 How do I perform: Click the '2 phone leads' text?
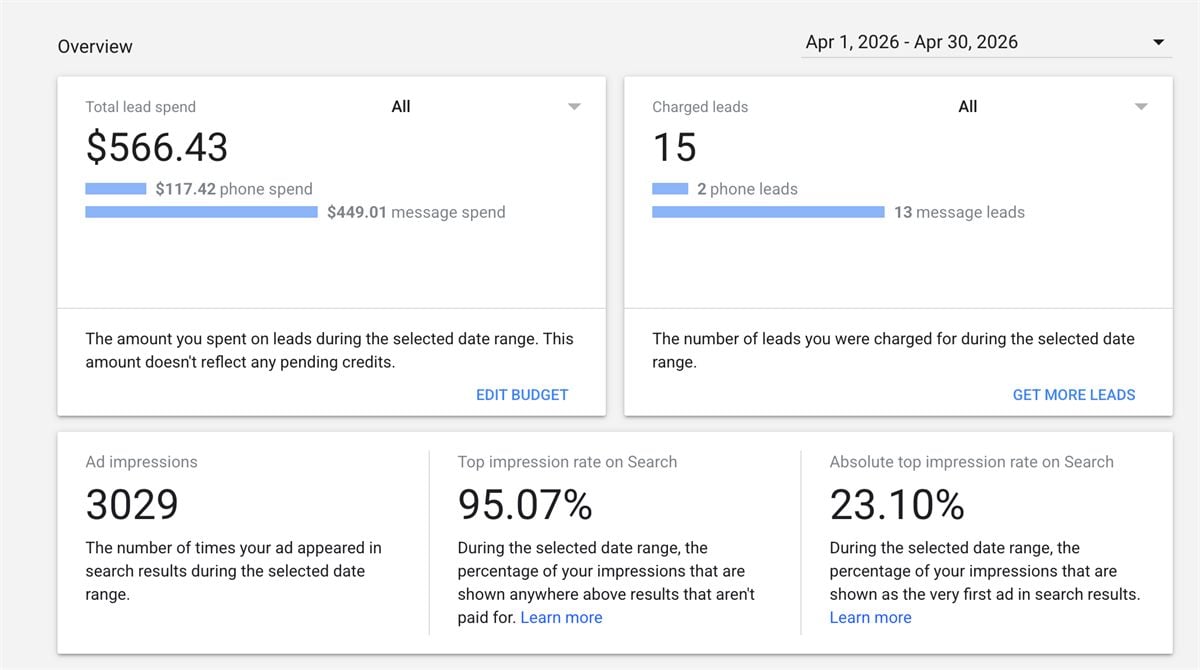[747, 189]
